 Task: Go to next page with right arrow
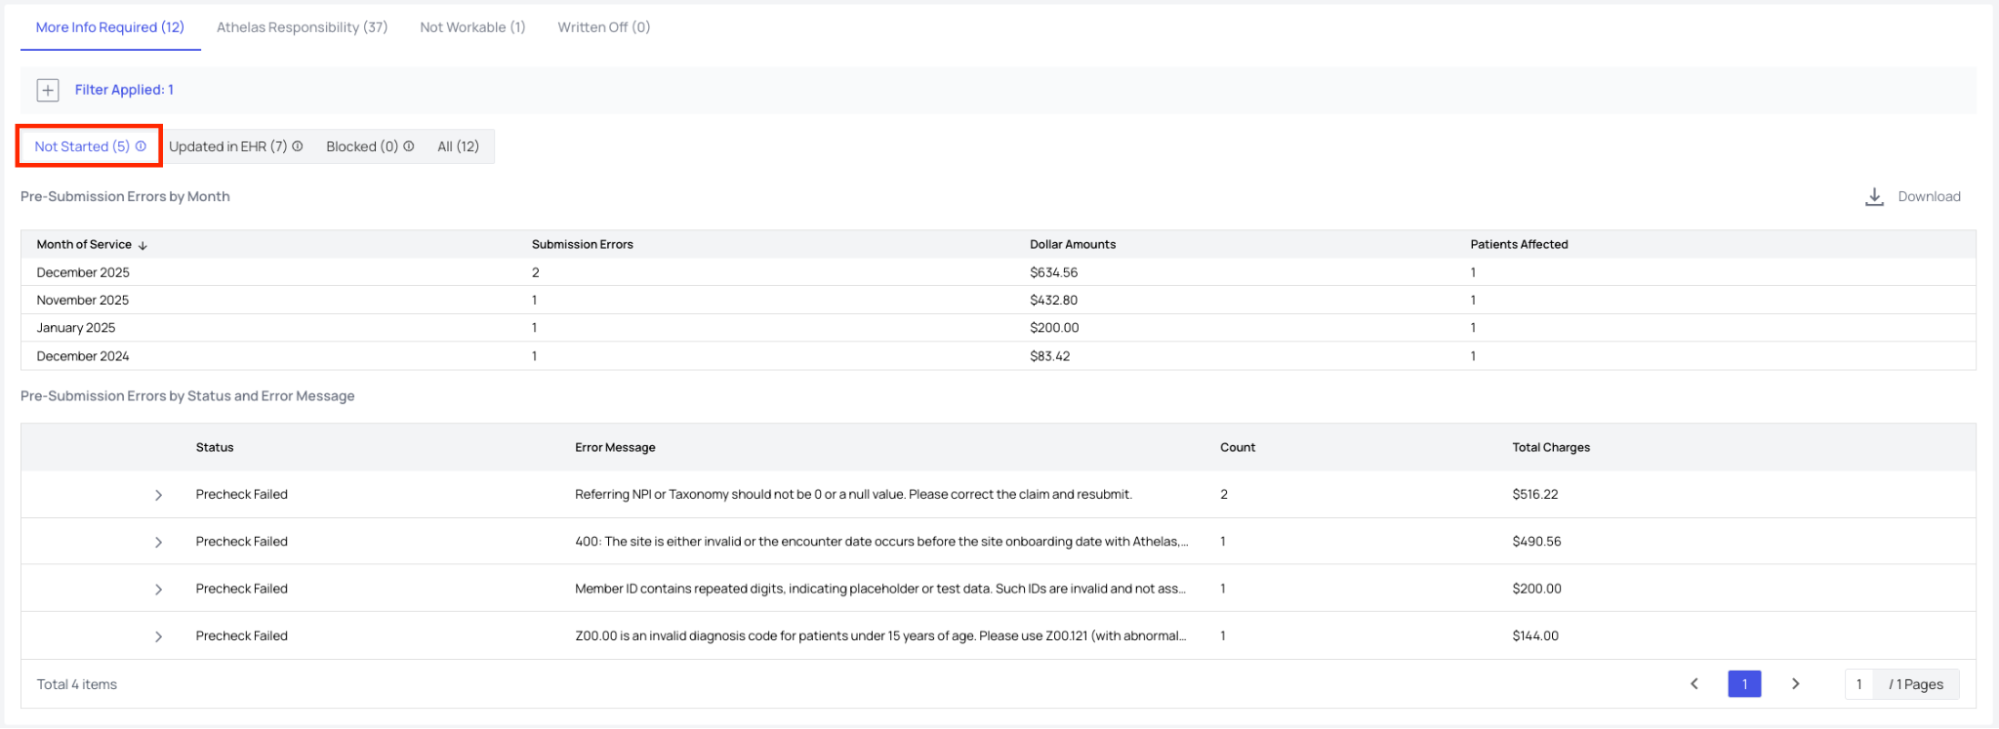click(1795, 684)
